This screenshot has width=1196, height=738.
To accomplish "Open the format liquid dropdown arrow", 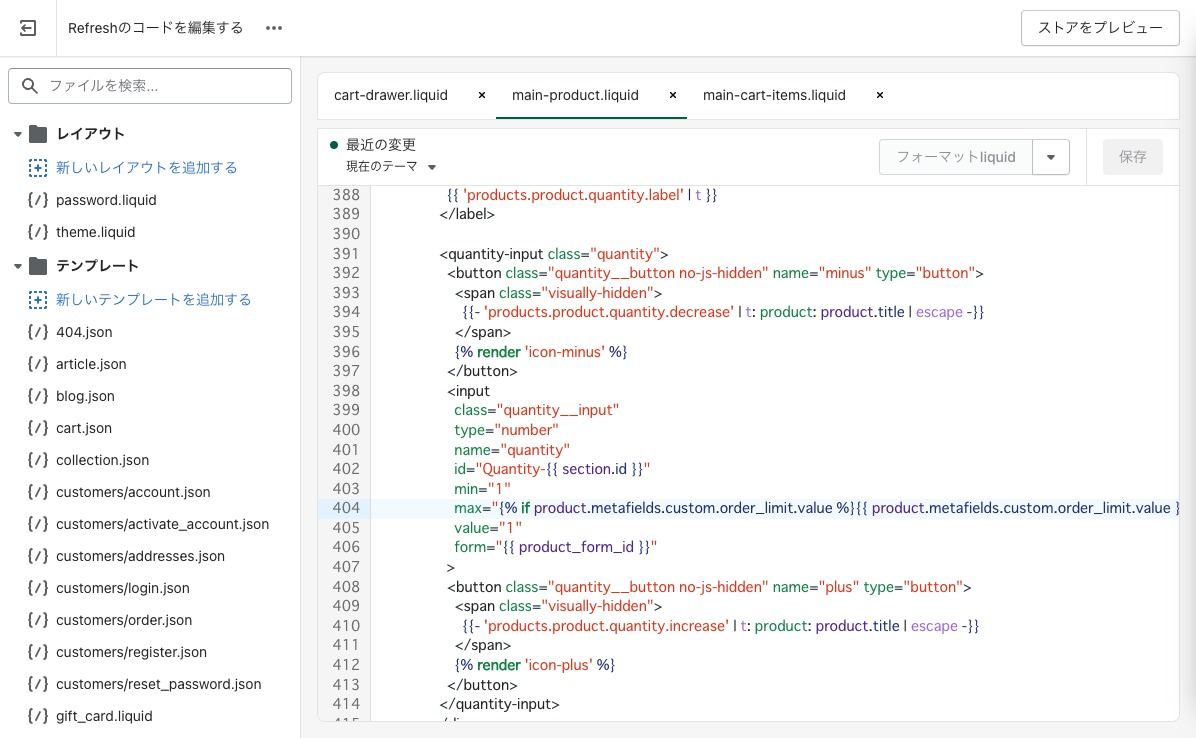I will (x=1050, y=157).
